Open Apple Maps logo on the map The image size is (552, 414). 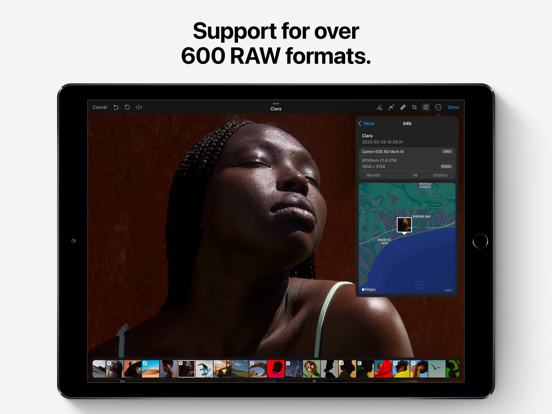369,289
